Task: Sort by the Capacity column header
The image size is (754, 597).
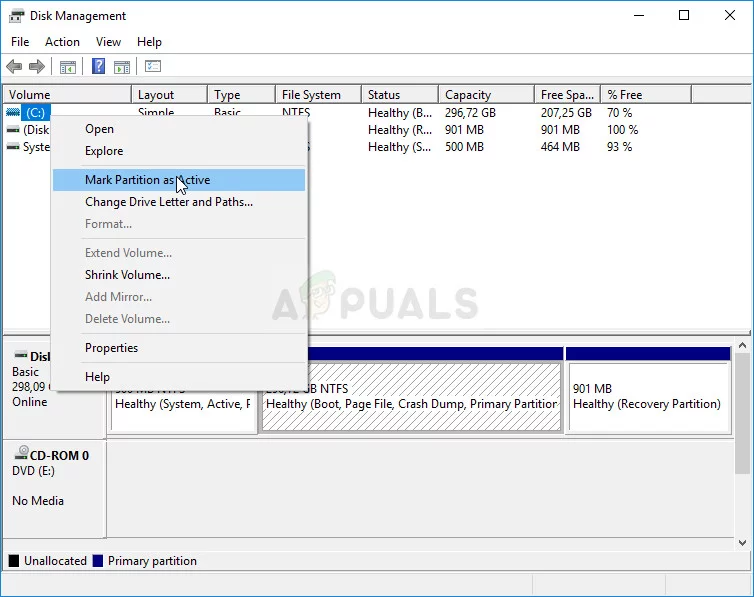Action: pyautogui.click(x=487, y=95)
